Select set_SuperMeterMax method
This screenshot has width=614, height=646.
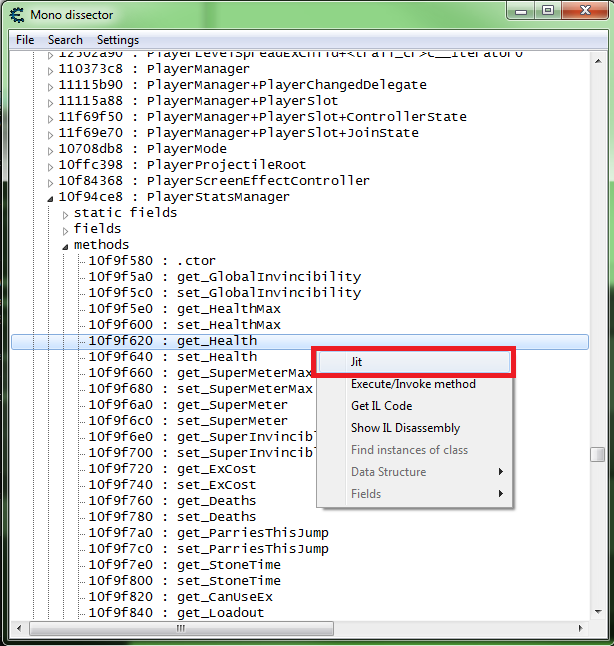tap(200, 389)
